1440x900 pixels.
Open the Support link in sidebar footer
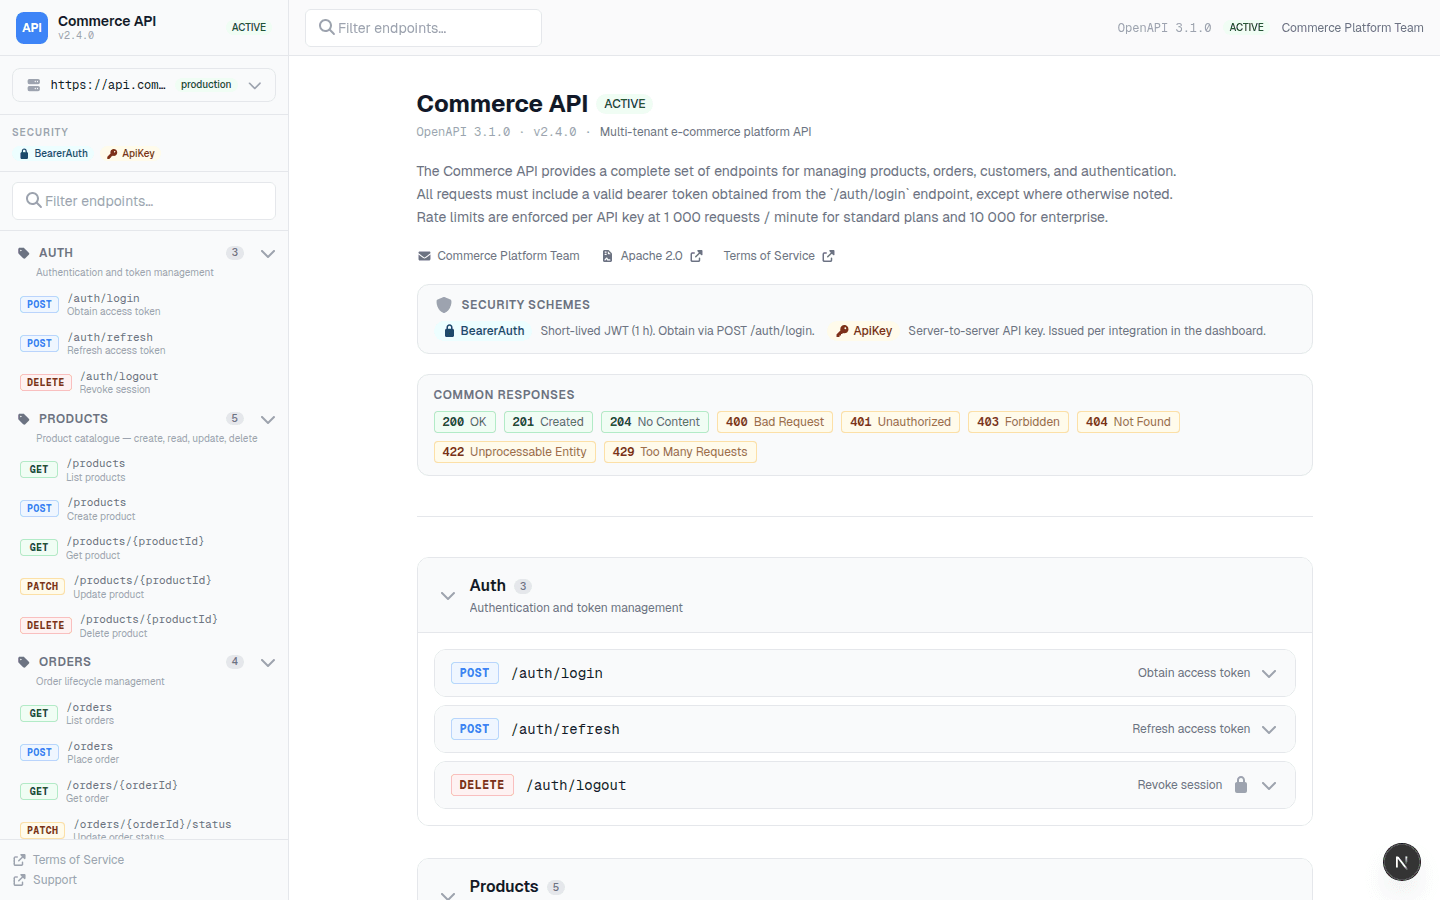pos(45,880)
